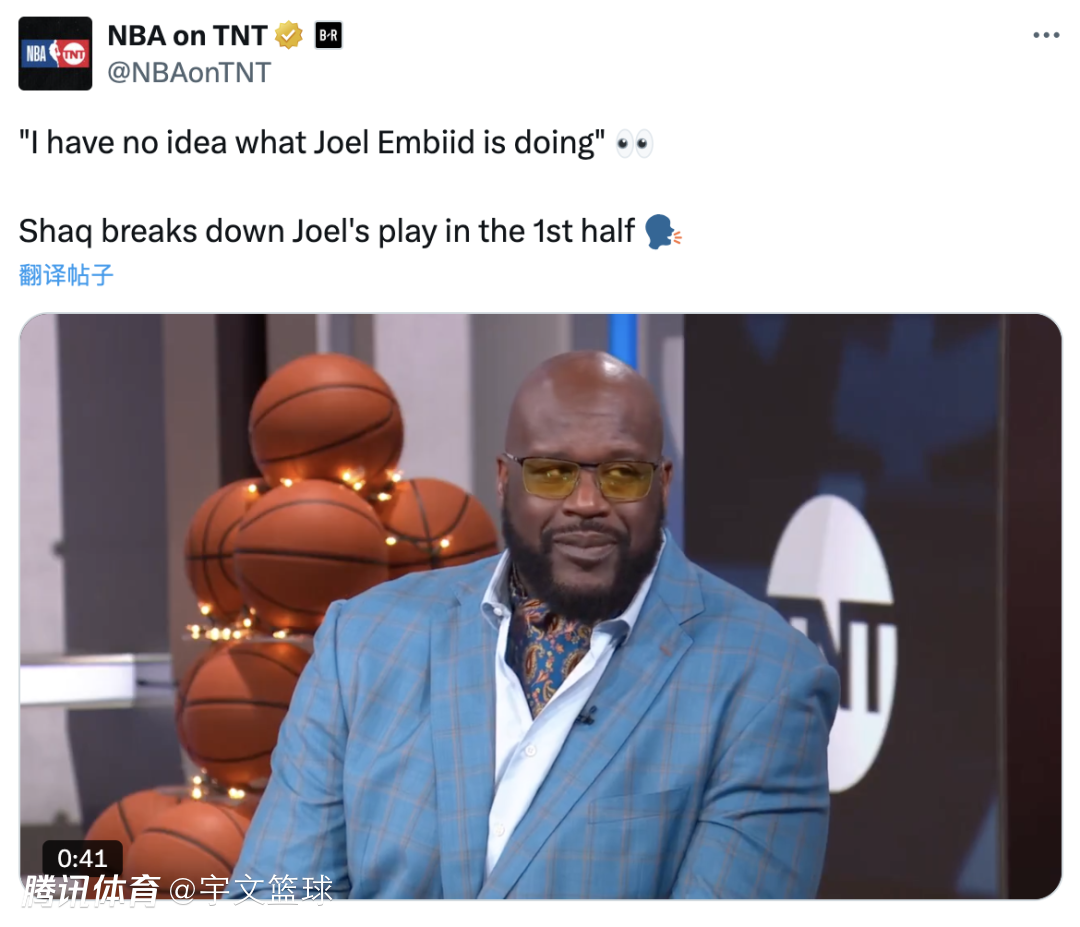Click the speaking head emoji
Screen dimensions: 1080x927
662,231
